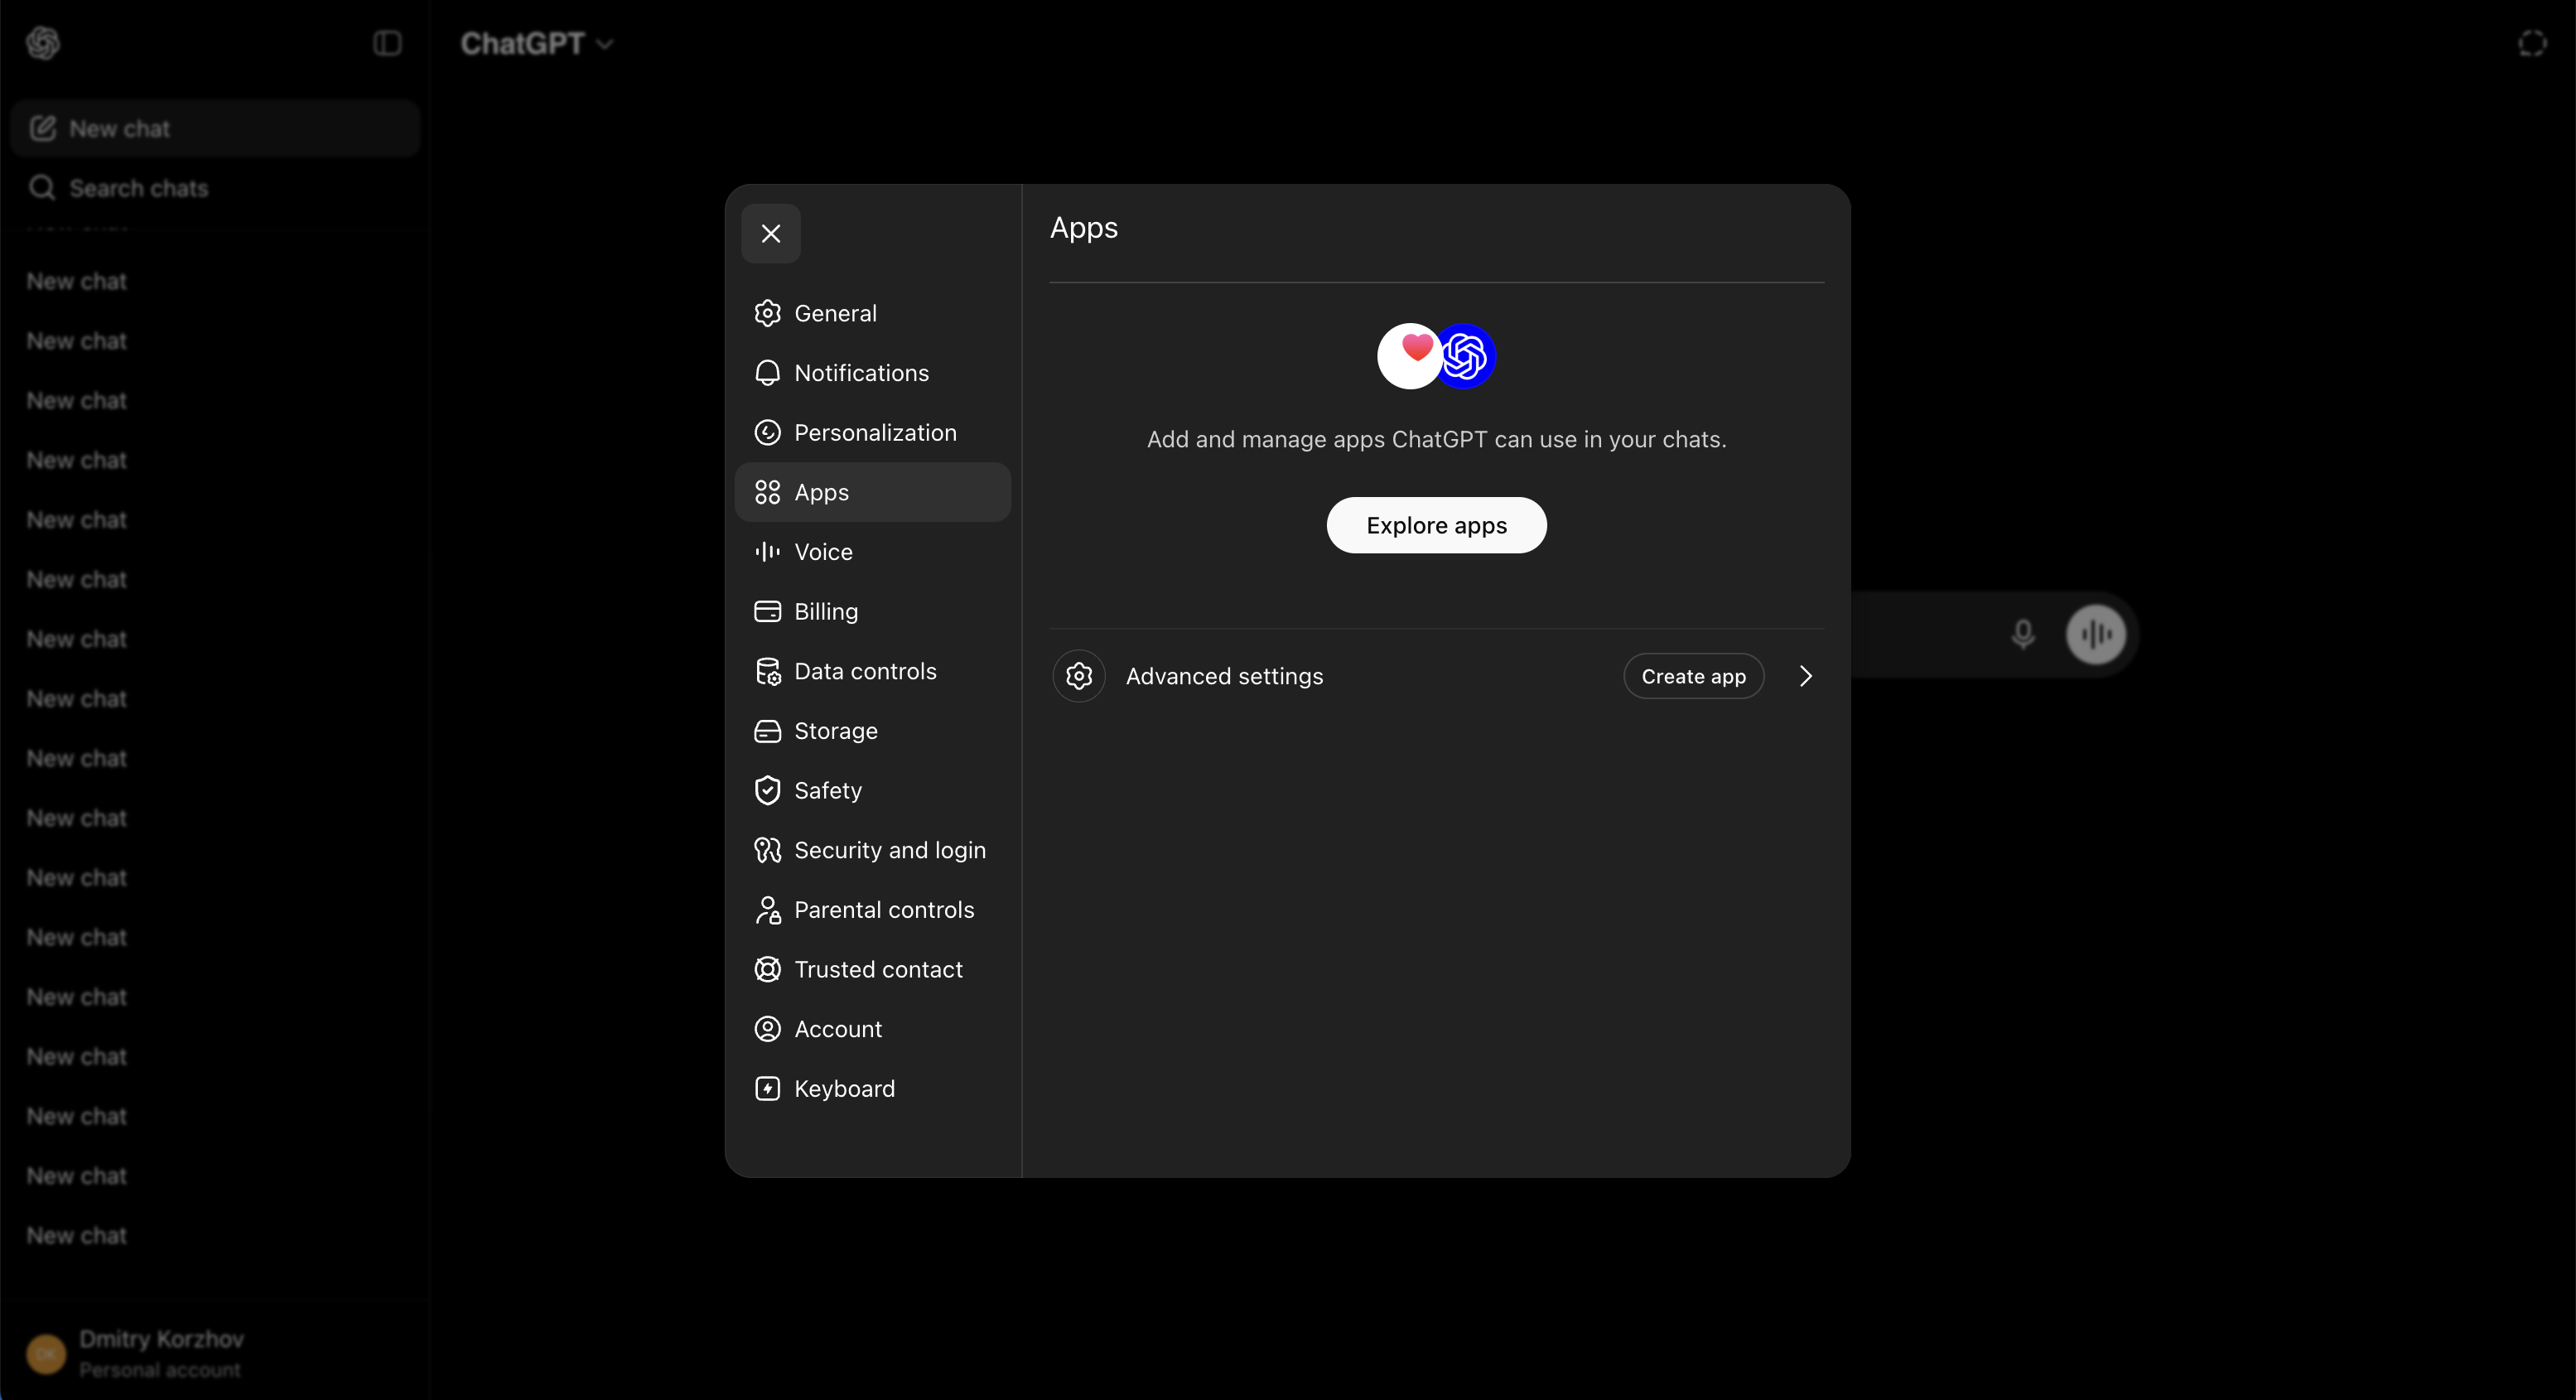The height and width of the screenshot is (1400, 2576).
Task: Open the ChatGPT model dropdown
Action: coord(537,43)
